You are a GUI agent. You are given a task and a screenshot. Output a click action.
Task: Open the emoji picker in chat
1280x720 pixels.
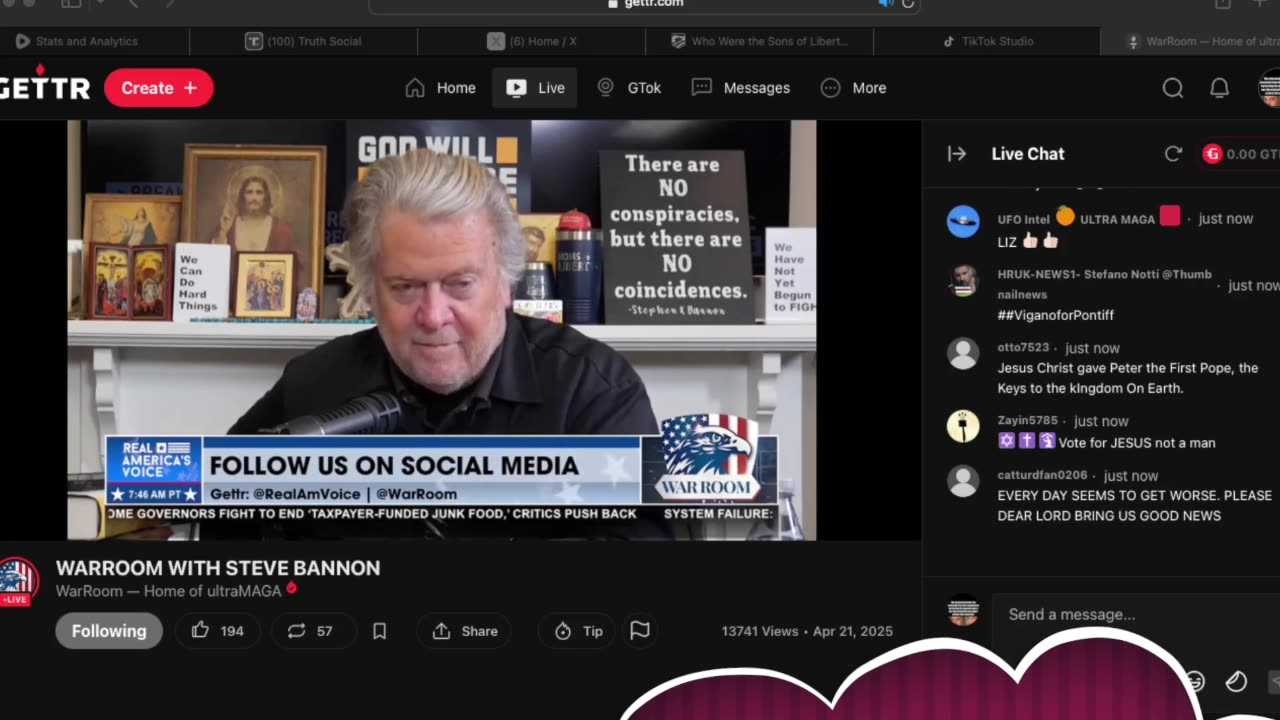(1195, 682)
